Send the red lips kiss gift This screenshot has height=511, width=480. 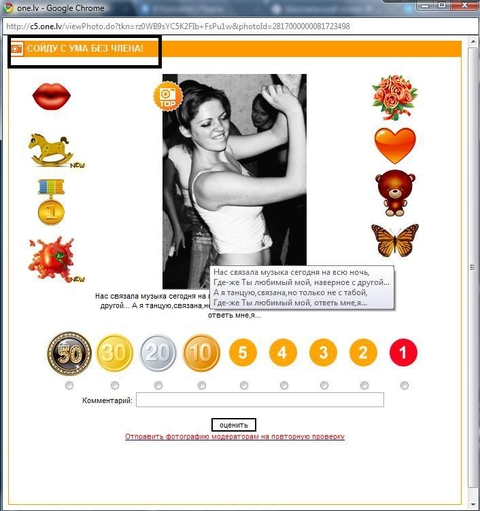click(51, 96)
